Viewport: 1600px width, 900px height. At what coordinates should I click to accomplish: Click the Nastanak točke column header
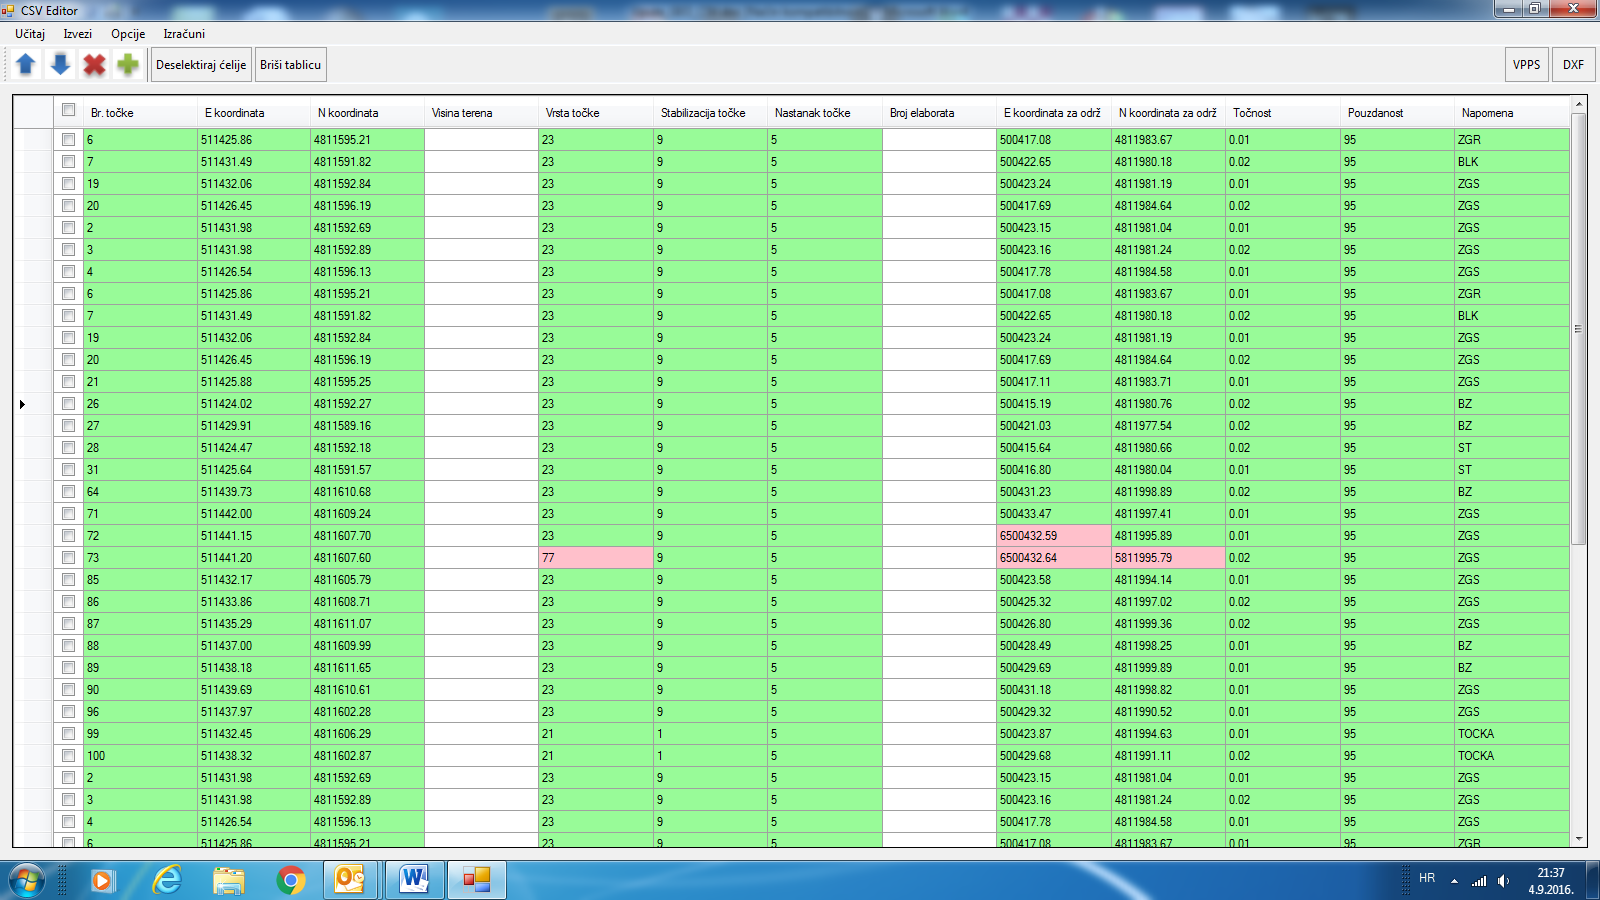point(825,113)
